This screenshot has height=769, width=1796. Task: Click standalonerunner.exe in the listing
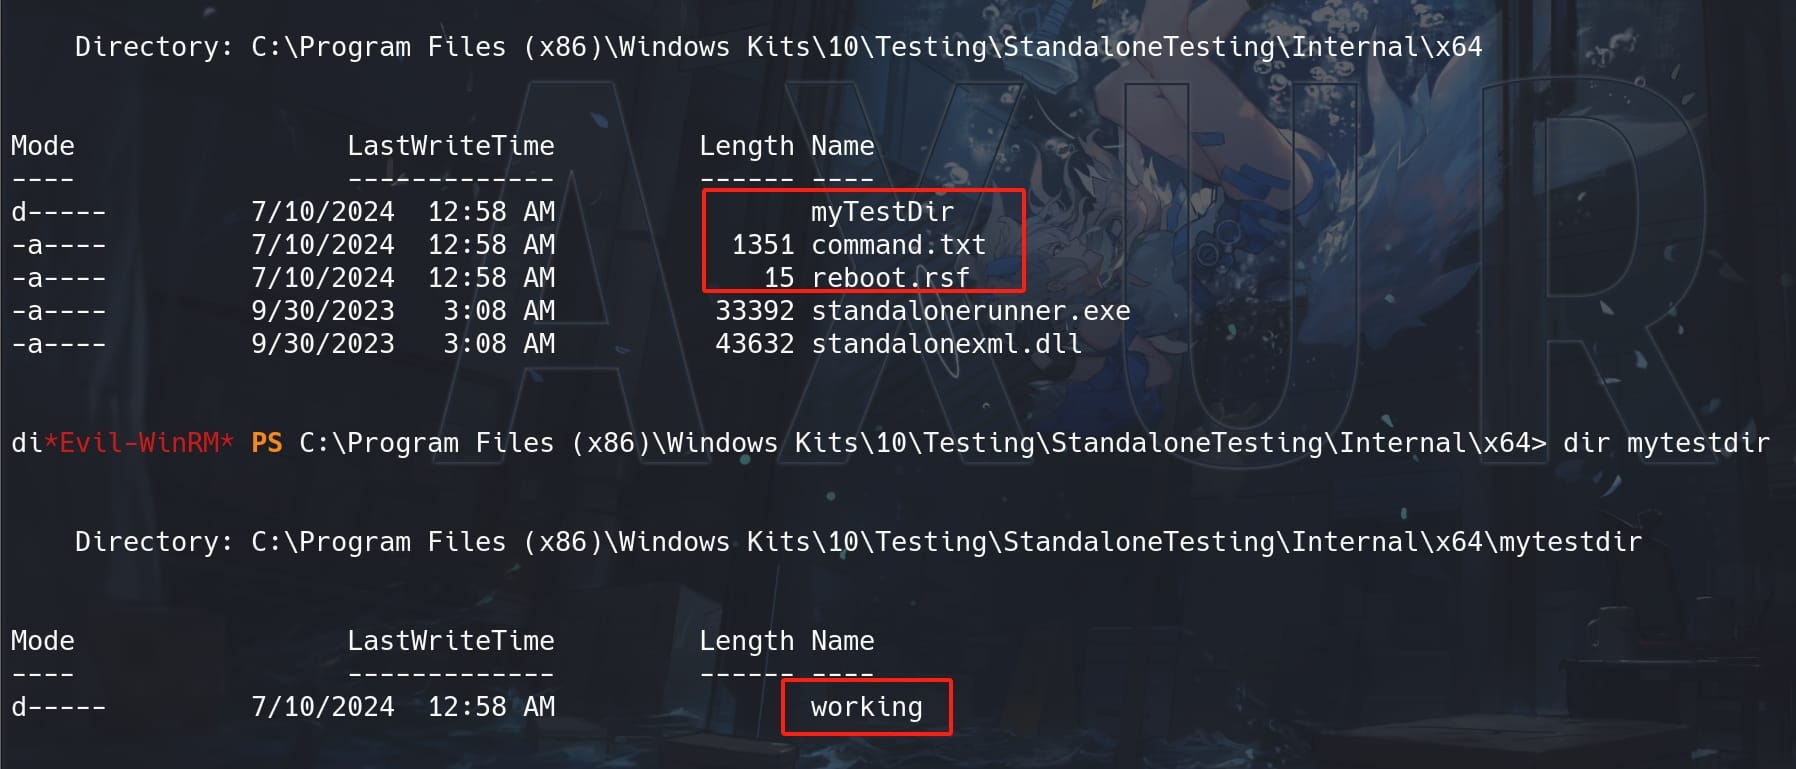(970, 311)
